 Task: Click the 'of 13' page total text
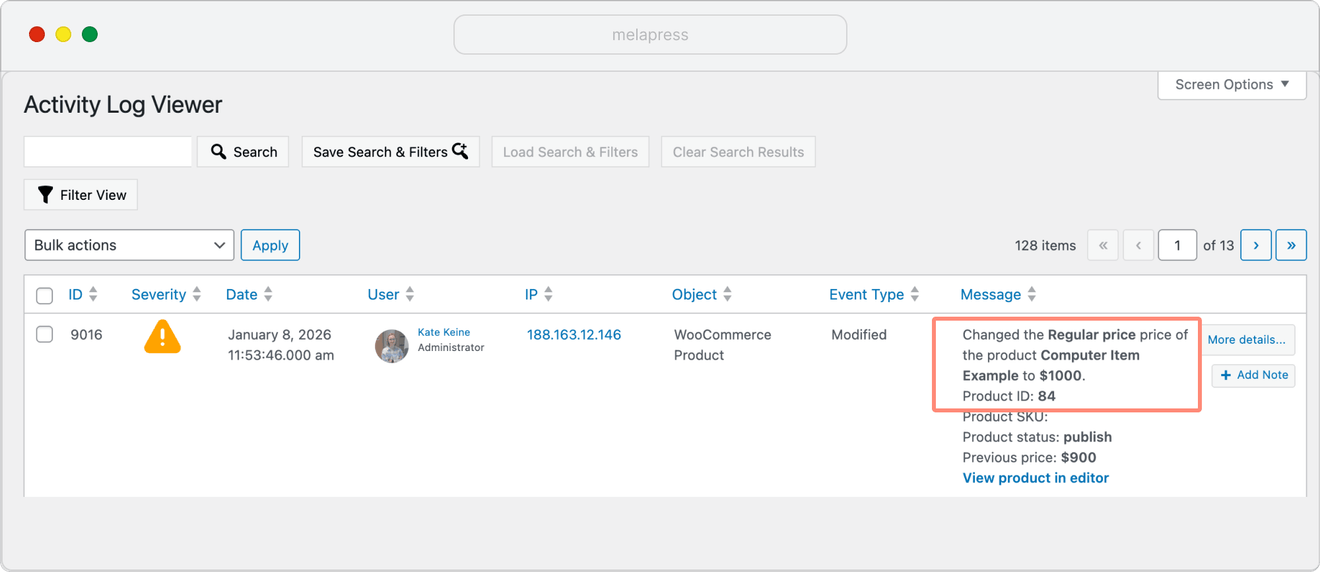(1218, 245)
